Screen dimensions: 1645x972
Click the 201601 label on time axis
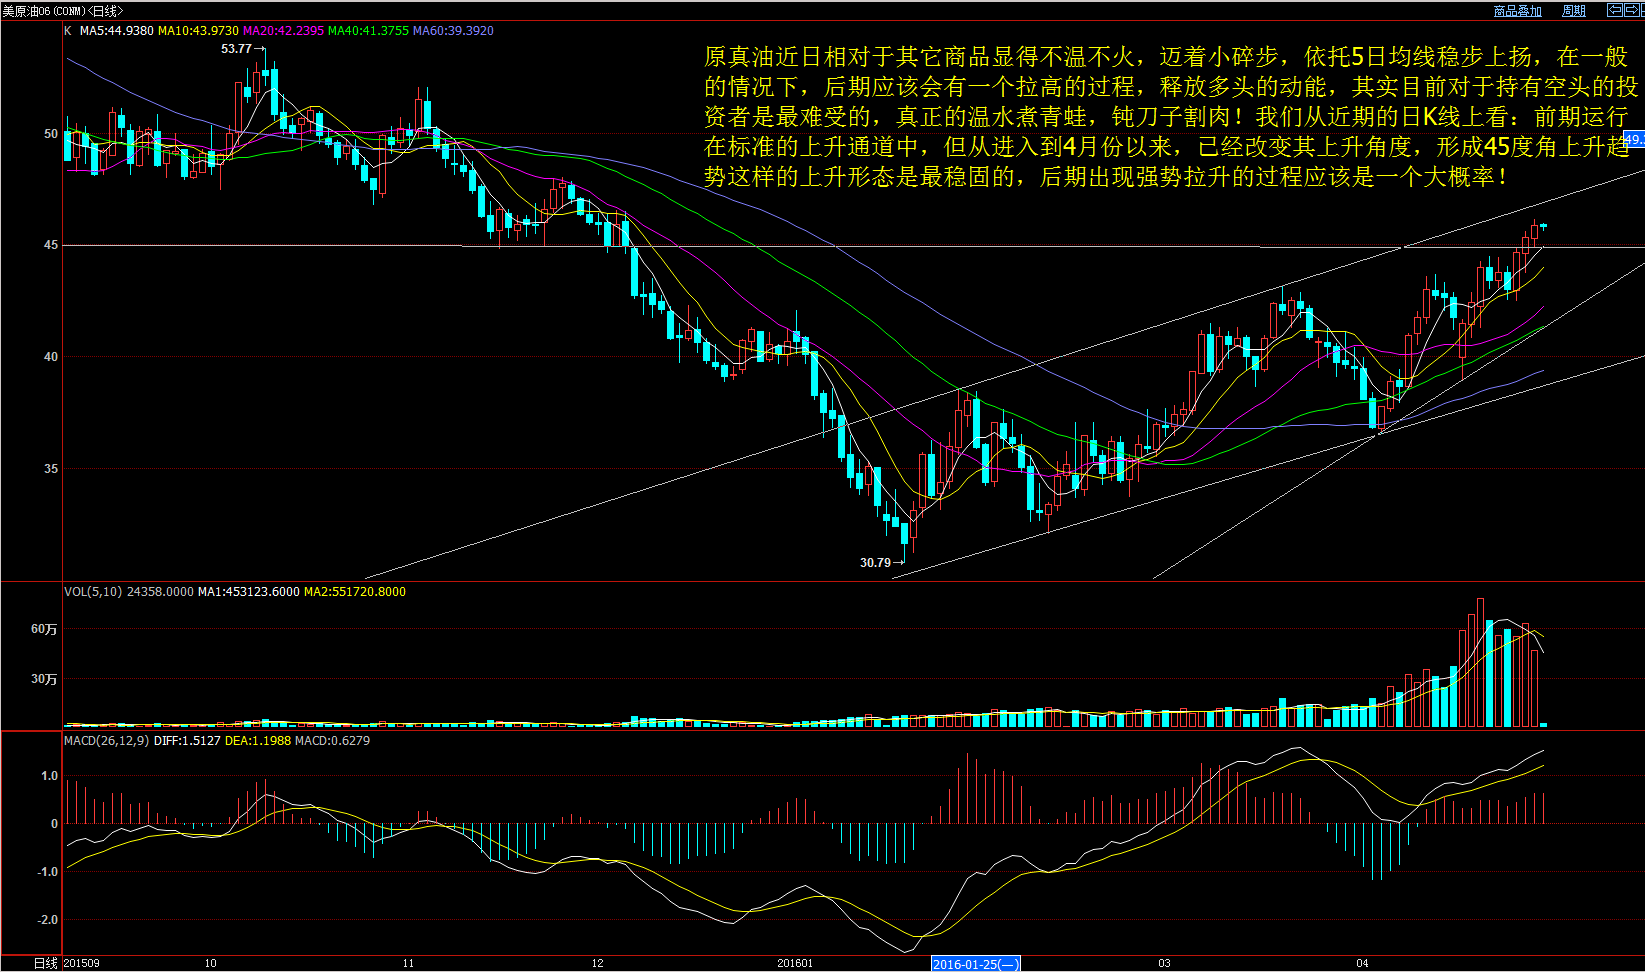click(x=795, y=964)
